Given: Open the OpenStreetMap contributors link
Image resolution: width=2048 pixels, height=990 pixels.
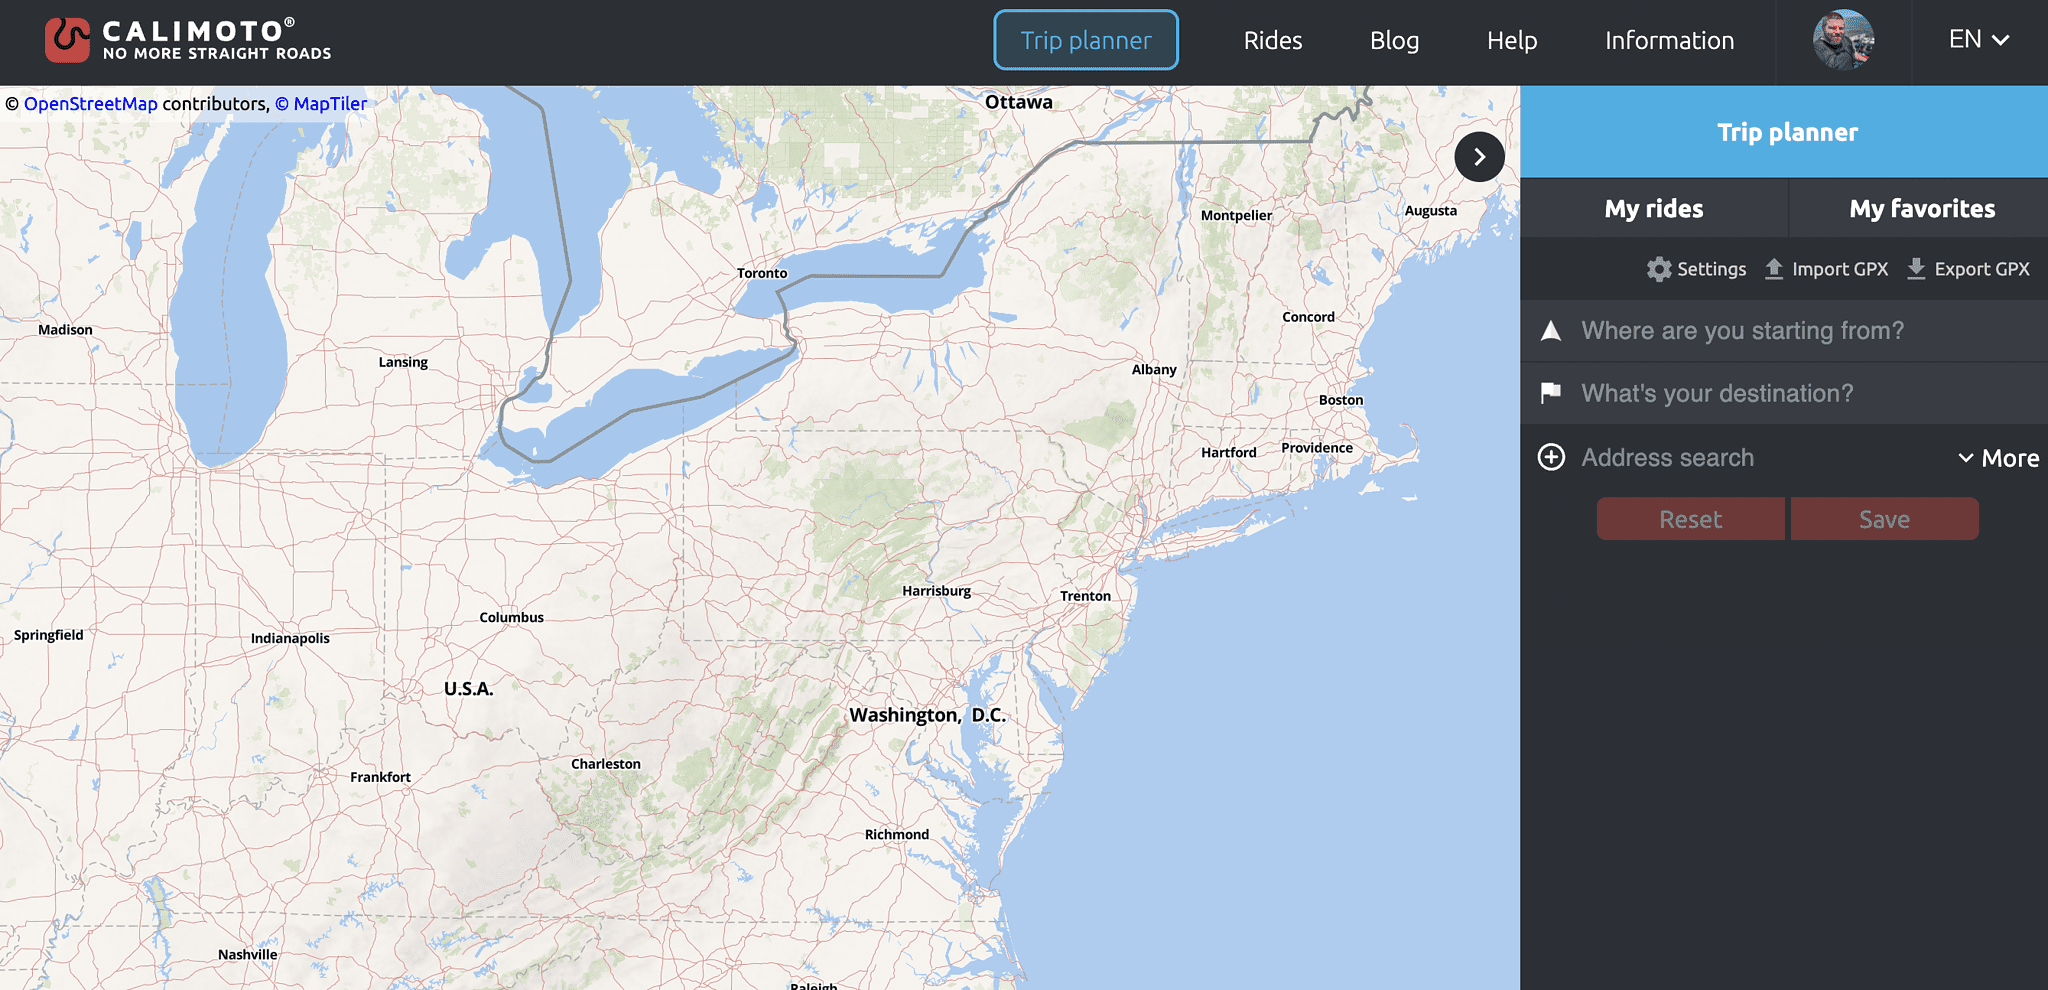Looking at the screenshot, I should 92,103.
